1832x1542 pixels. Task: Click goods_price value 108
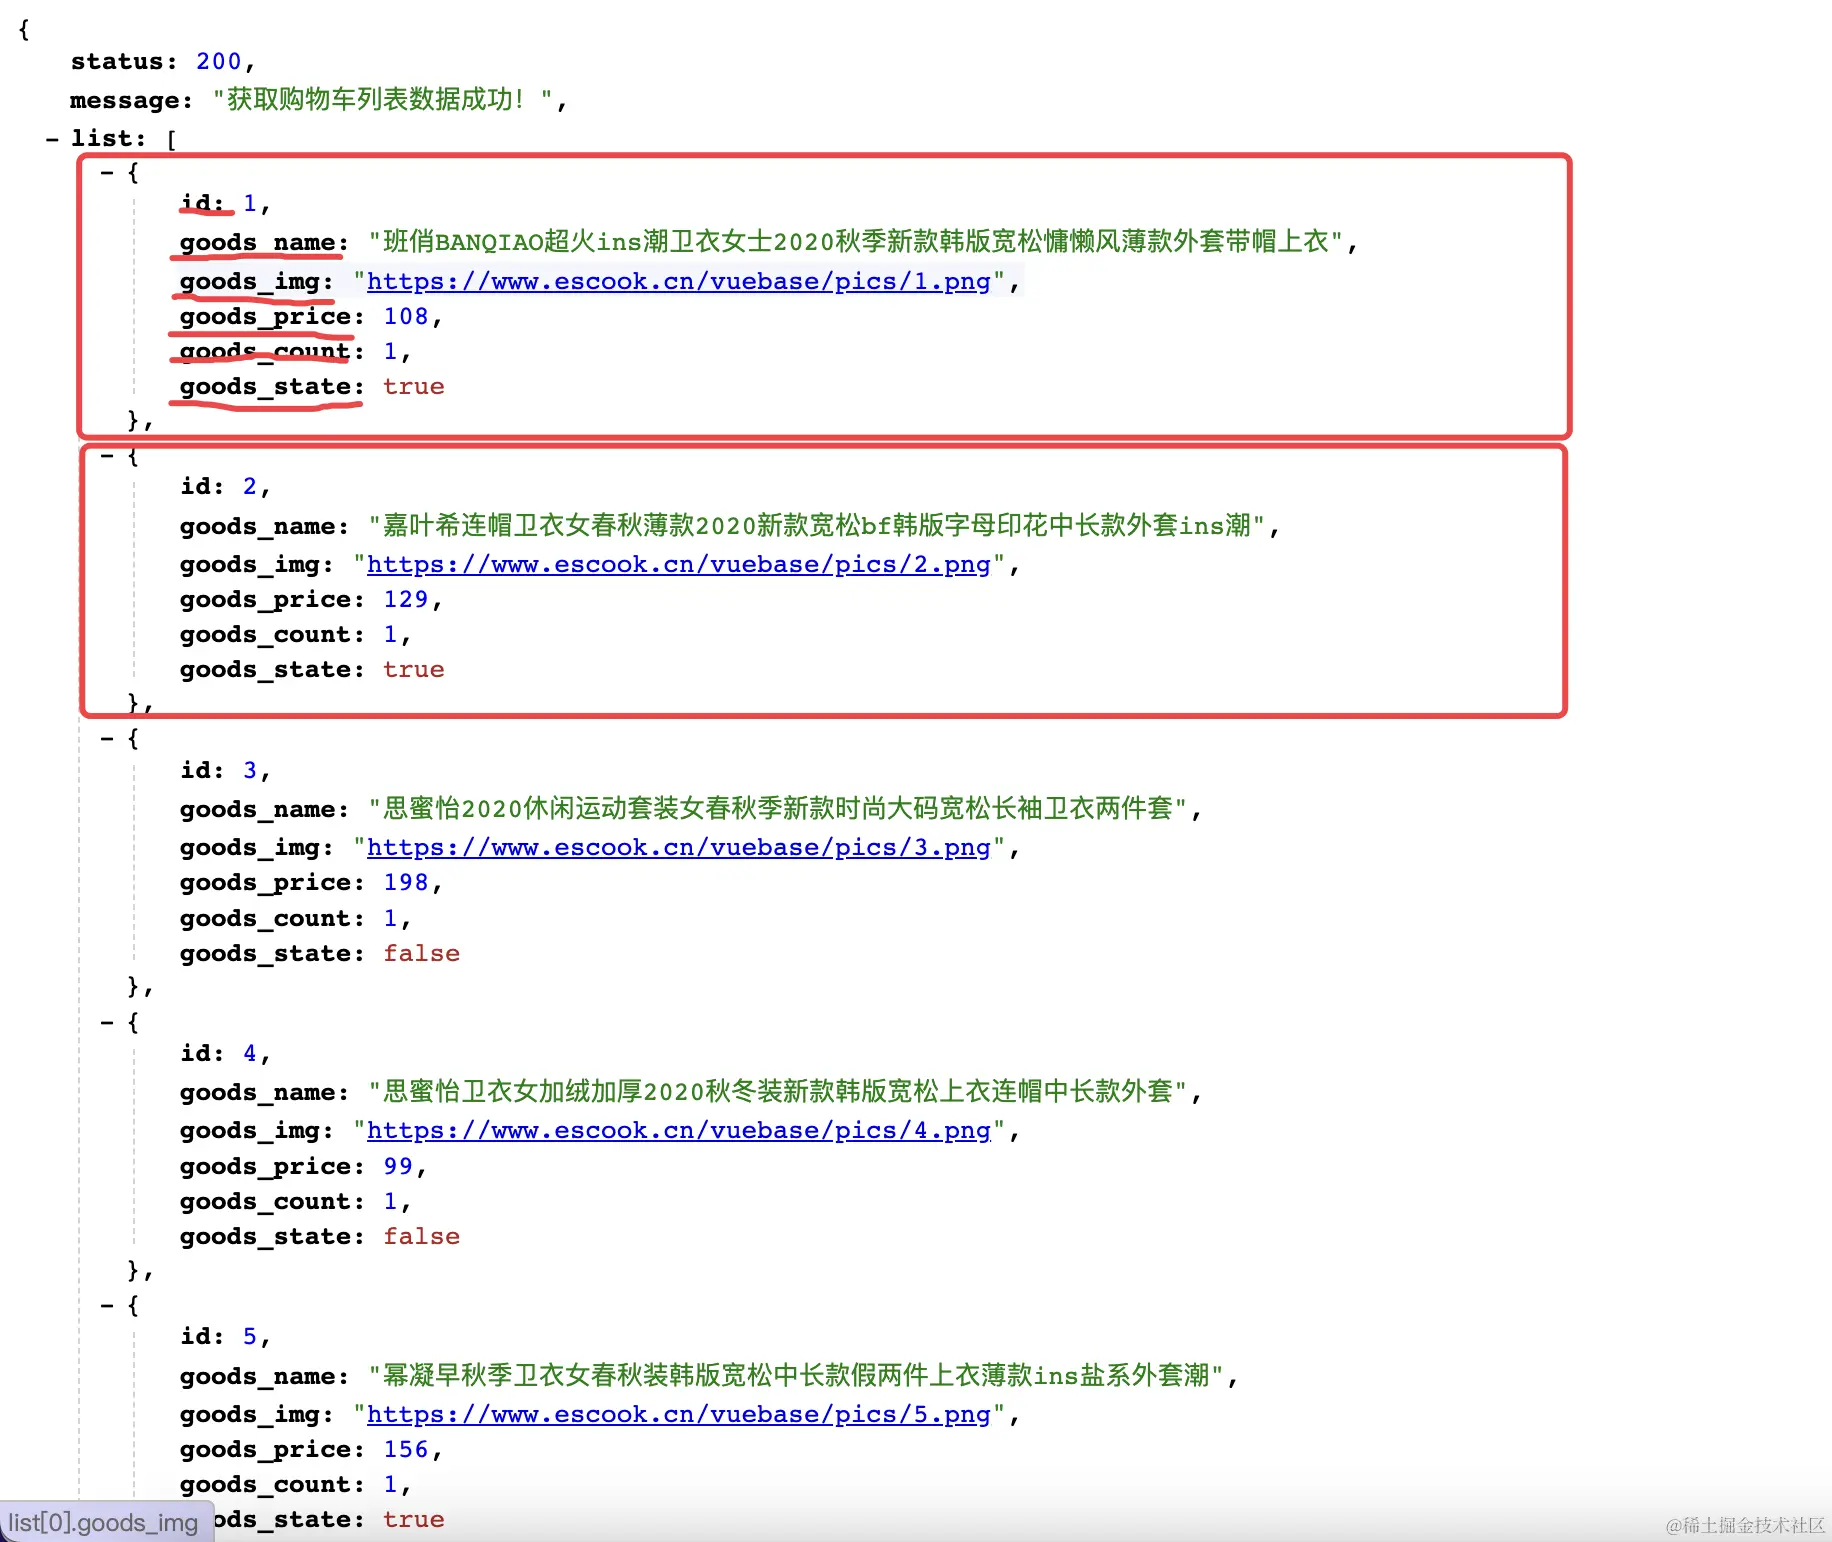tap(406, 317)
